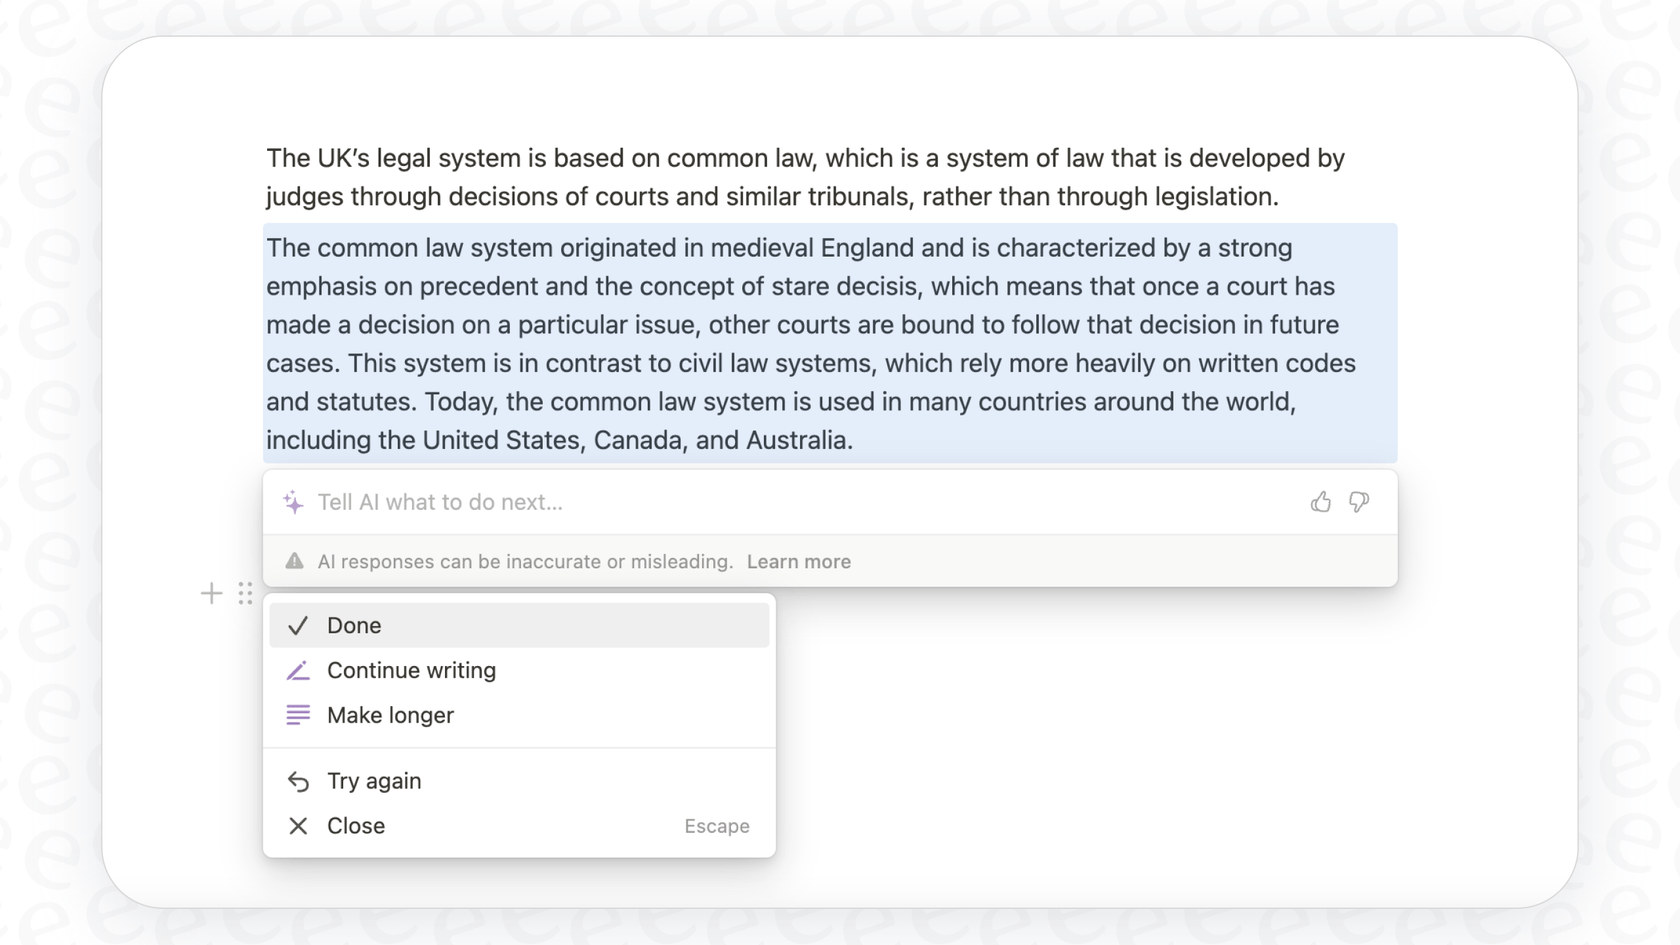Click the warning triangle icon

click(294, 561)
